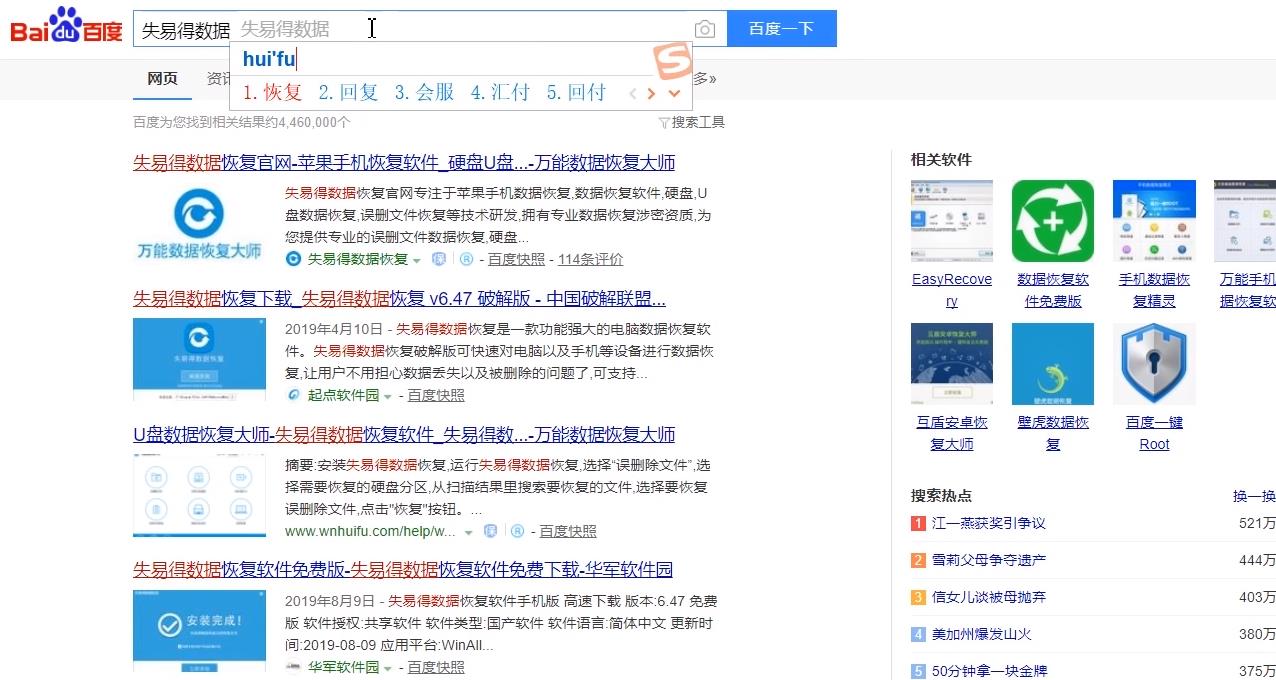The width and height of the screenshot is (1276, 680).
Task: Click hot search rank 1 badge
Action: coord(918,523)
